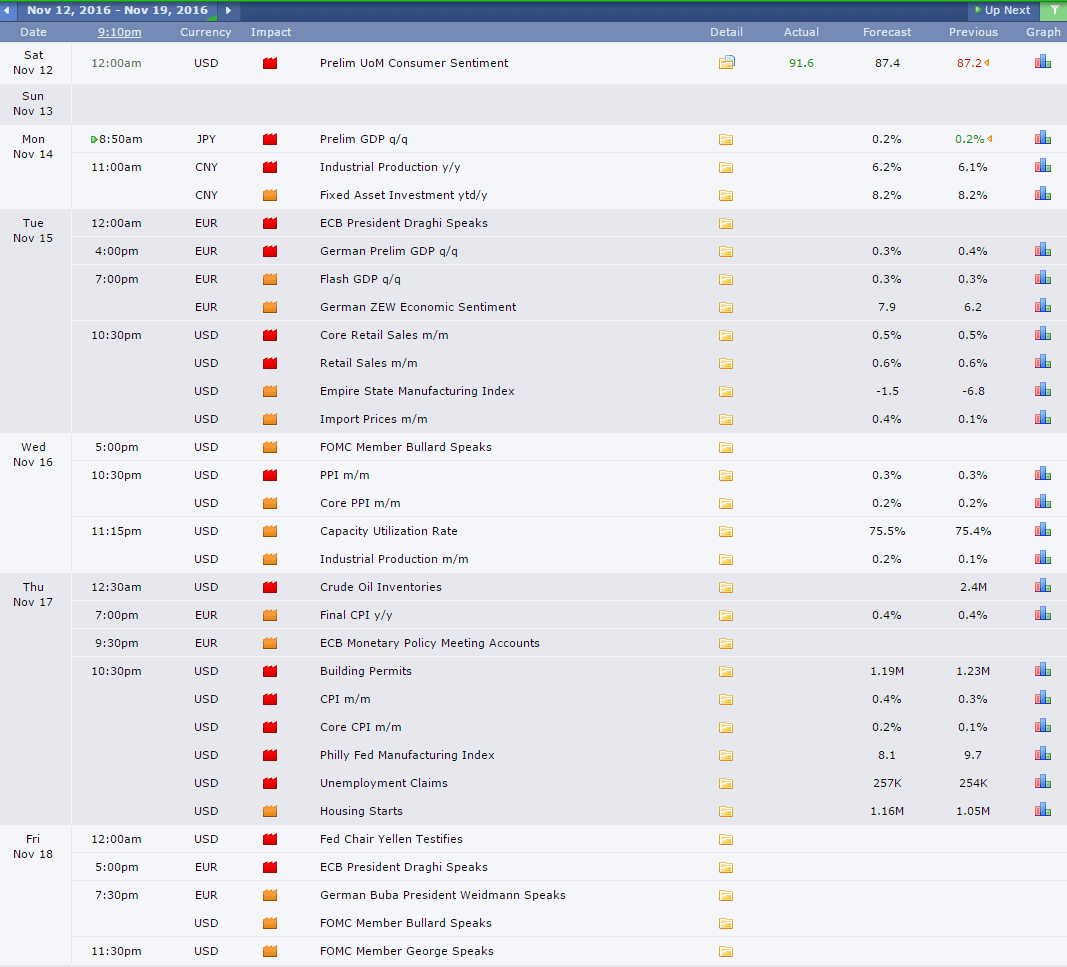Image resolution: width=1067 pixels, height=967 pixels.
Task: Show graph for Flash GDP q/q
Action: (1043, 278)
